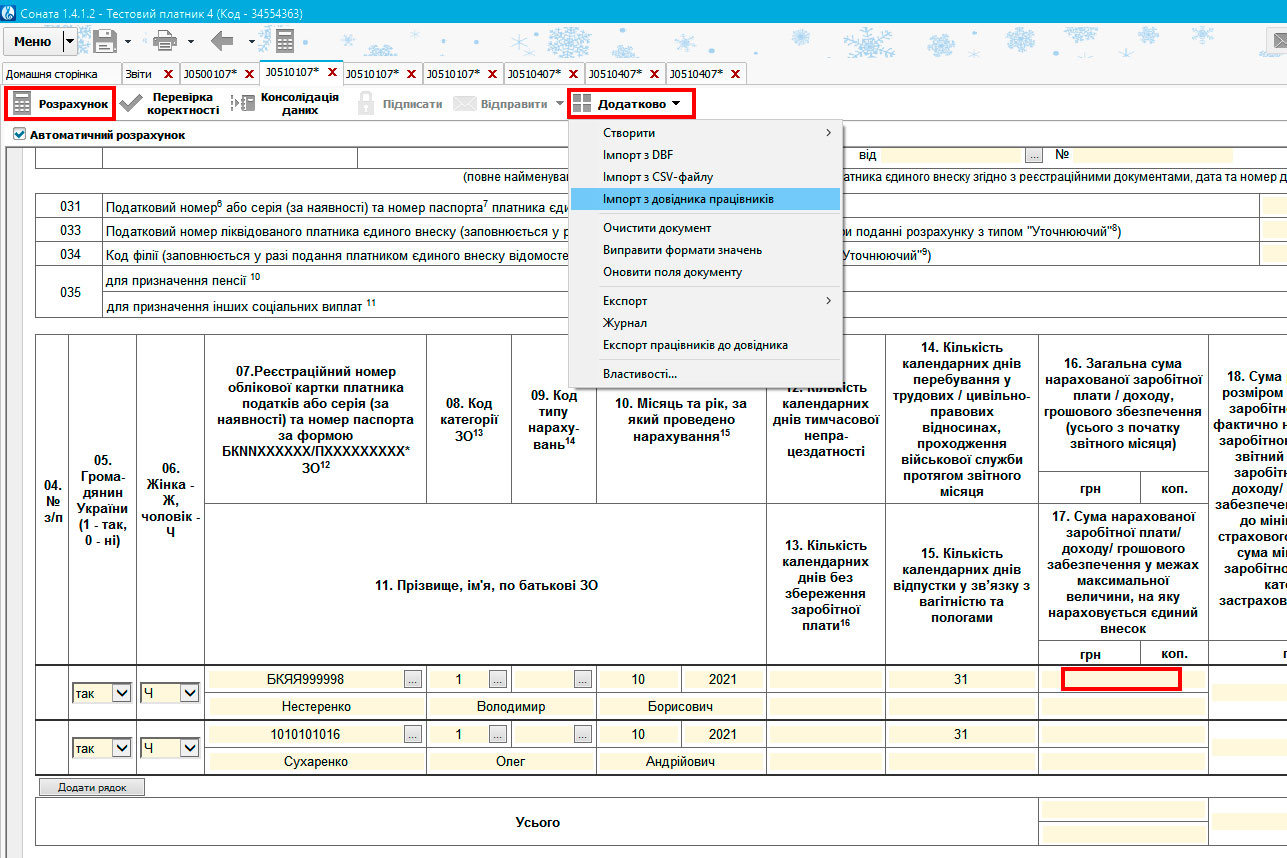This screenshot has height=858, width=1287.
Task: Click highlighted salary sum field for Нестеренко
Action: [1120, 679]
